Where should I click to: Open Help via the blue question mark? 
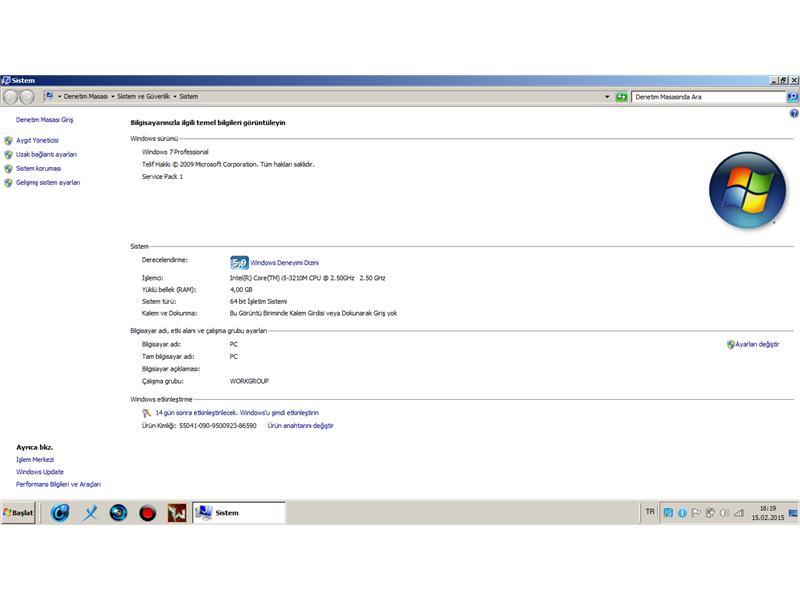pyautogui.click(x=794, y=114)
